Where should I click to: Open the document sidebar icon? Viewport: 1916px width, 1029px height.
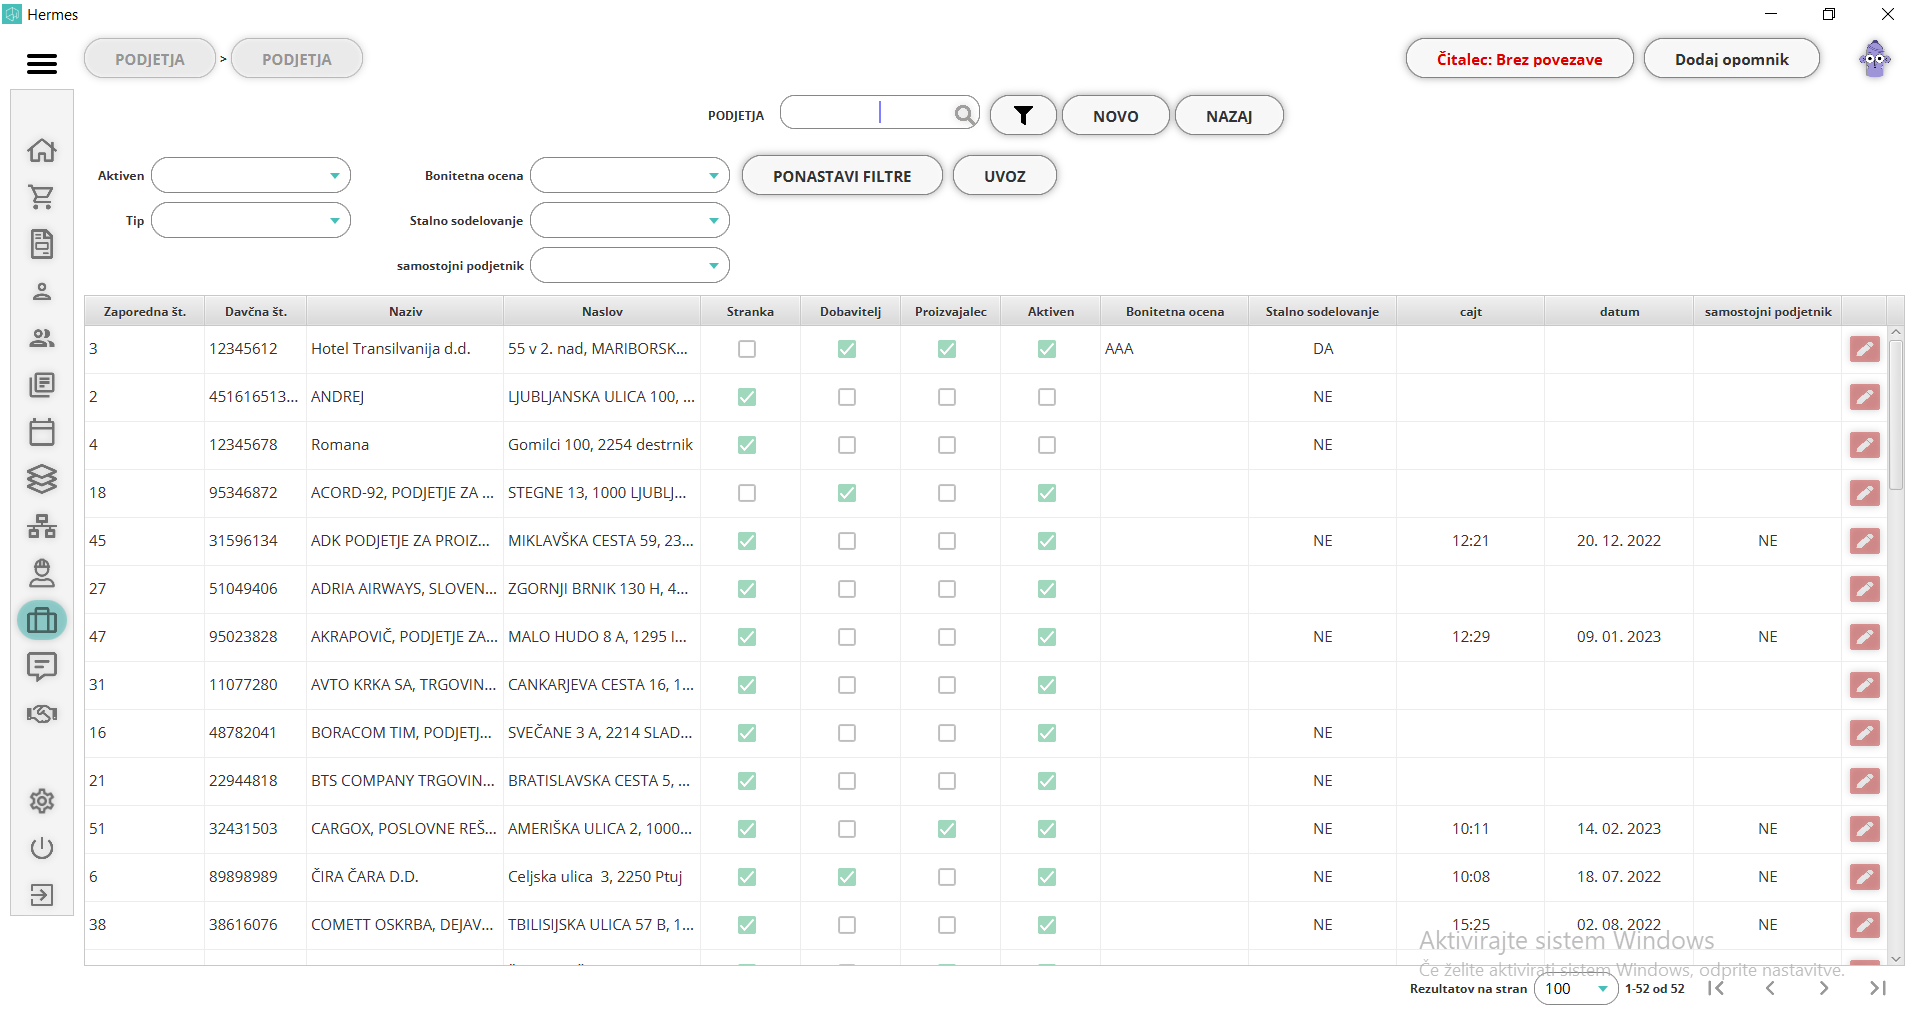pos(42,244)
